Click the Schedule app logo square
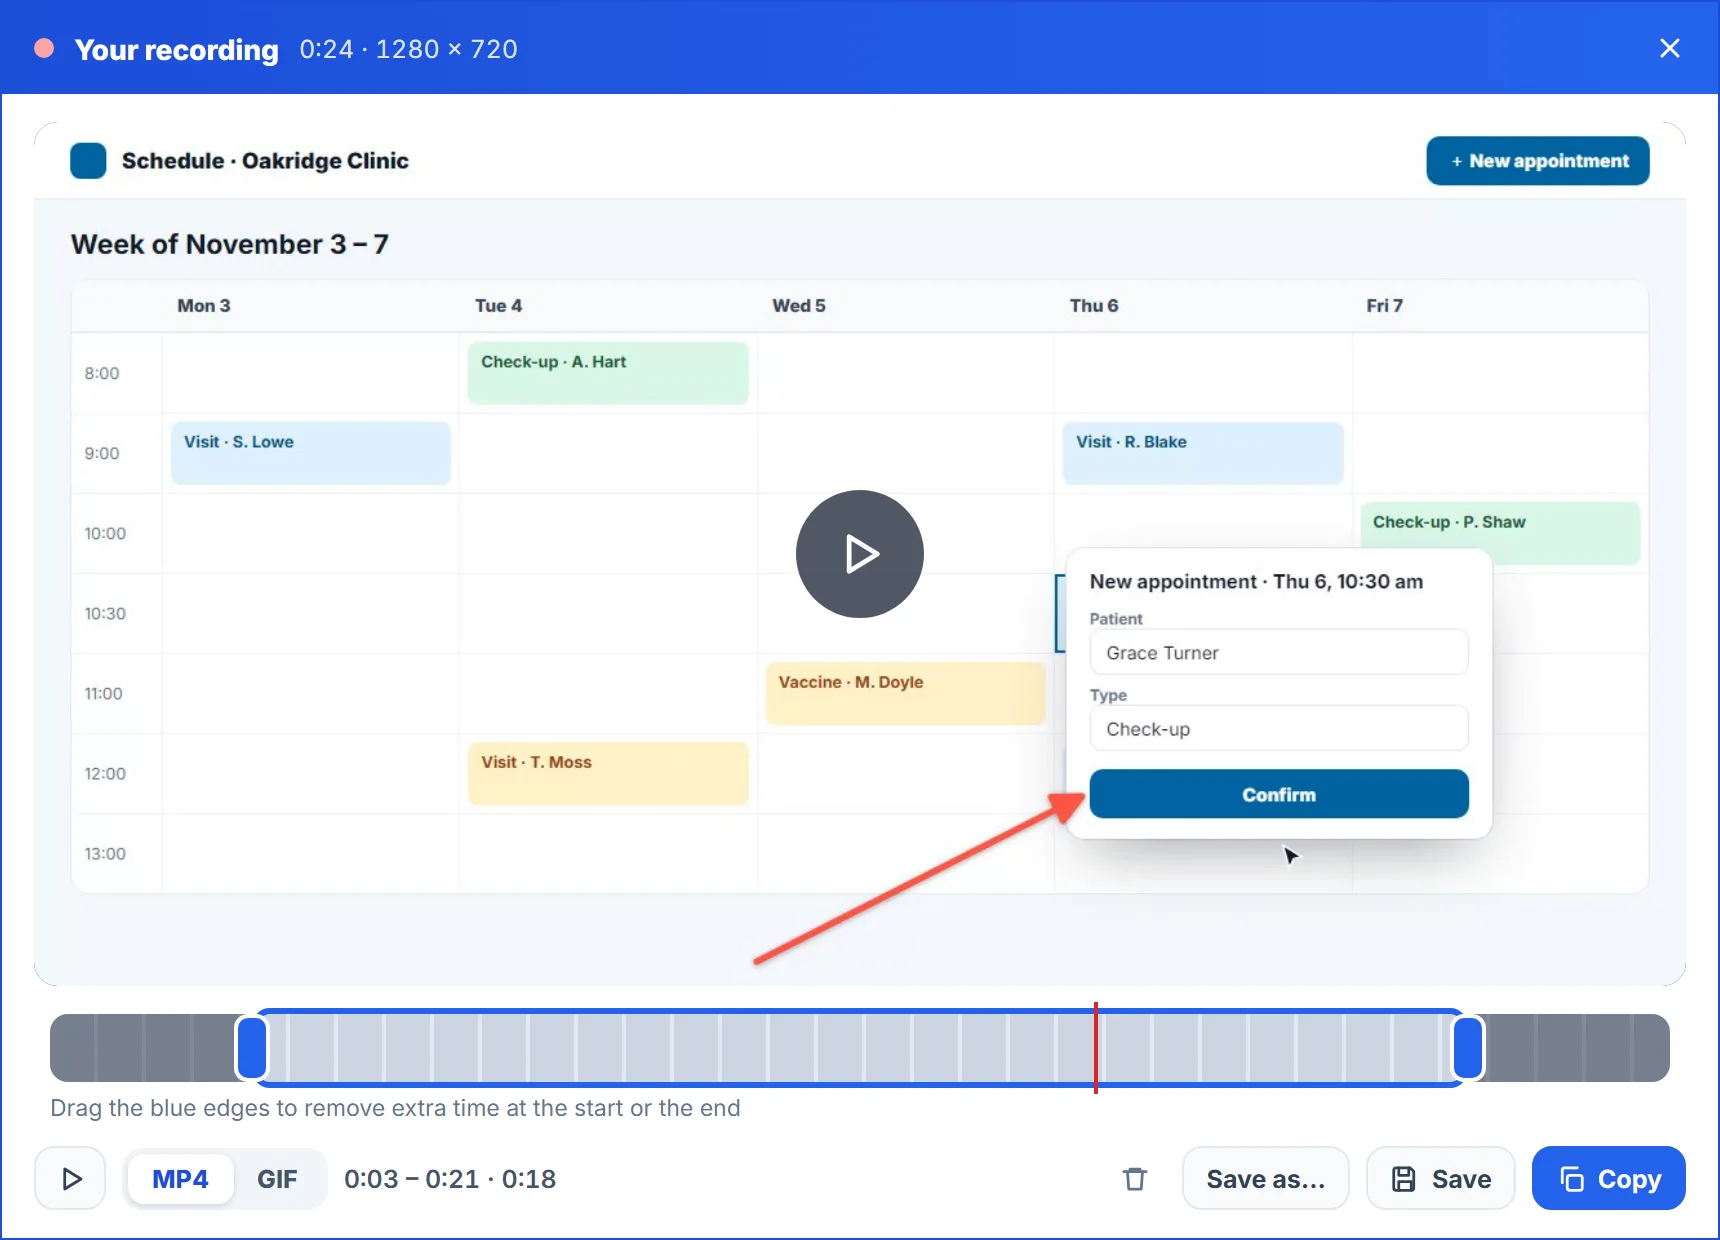The width and height of the screenshot is (1720, 1240). (x=88, y=160)
